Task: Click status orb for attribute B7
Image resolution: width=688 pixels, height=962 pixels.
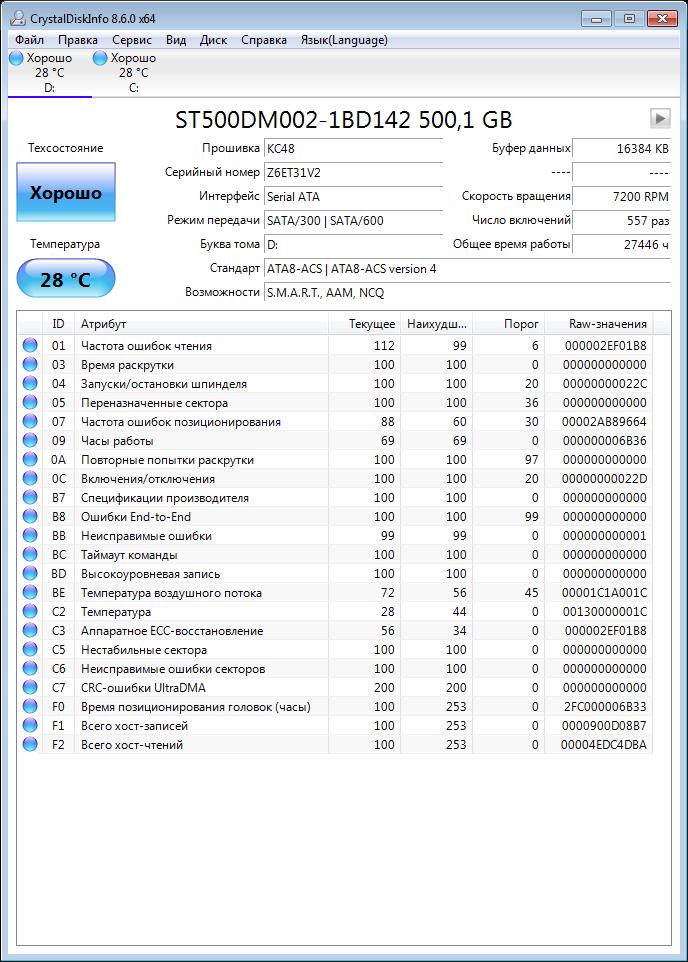Action: pos(29,498)
